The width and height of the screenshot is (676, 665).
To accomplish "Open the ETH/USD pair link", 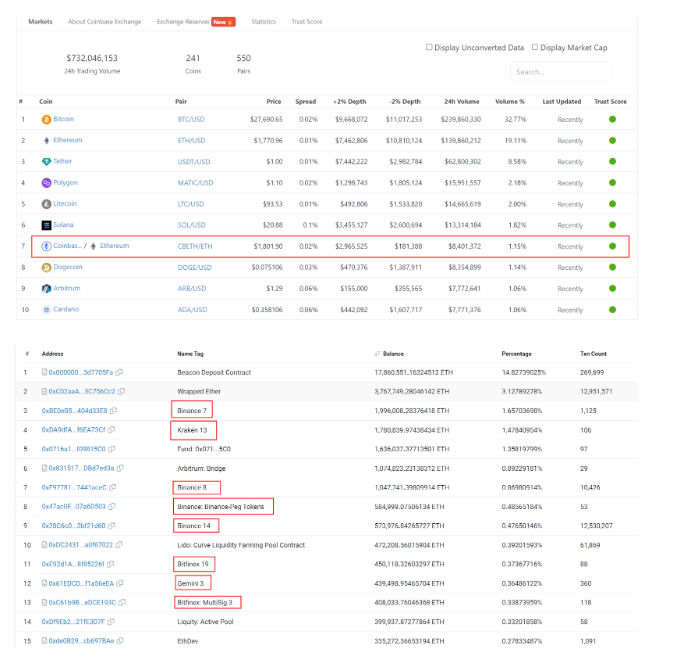I will (191, 141).
